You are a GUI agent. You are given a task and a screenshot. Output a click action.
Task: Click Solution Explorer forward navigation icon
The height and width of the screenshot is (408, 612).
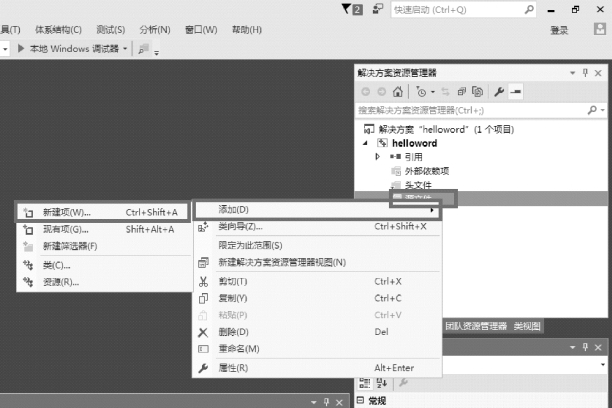(x=382, y=92)
